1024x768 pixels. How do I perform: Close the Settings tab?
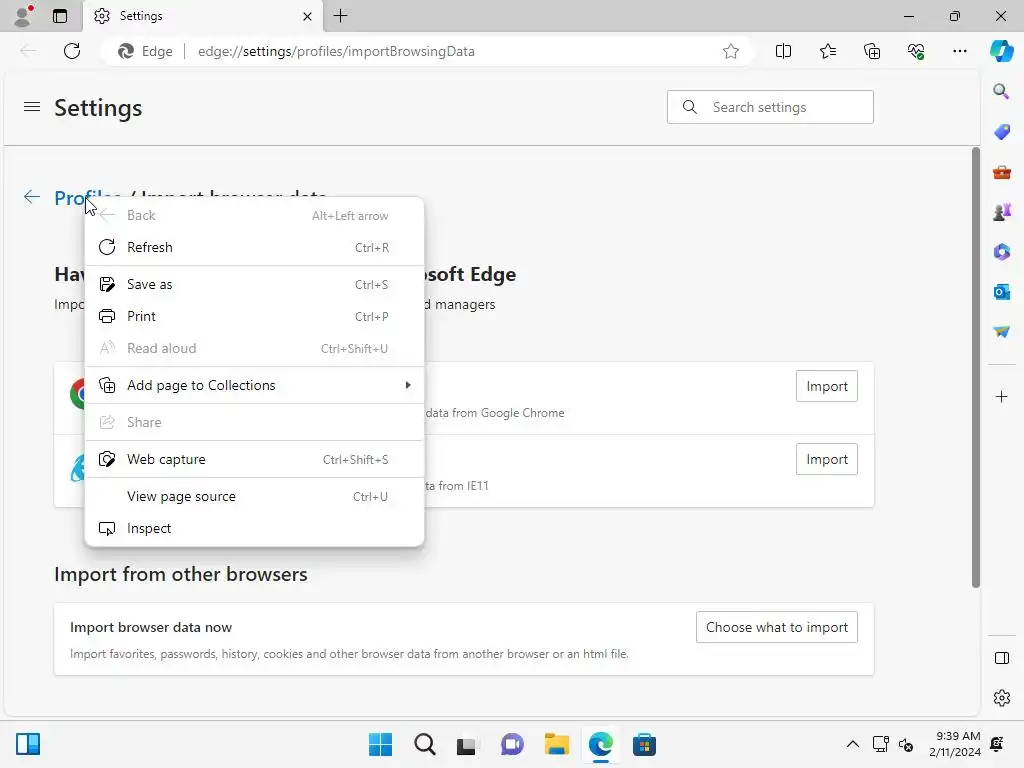pos(307,16)
